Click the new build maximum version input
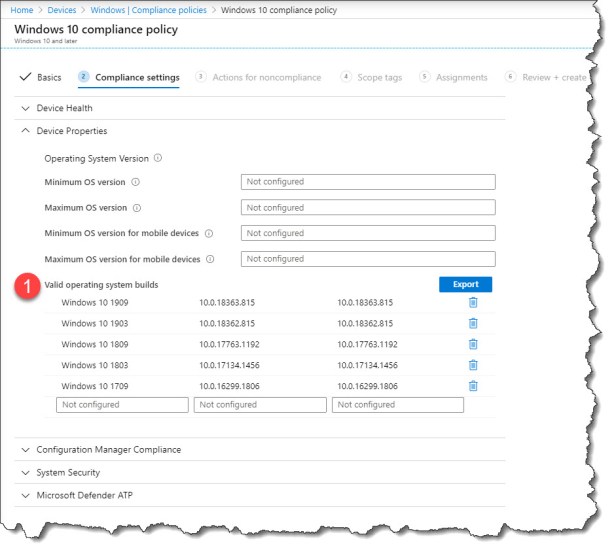The height and width of the screenshot is (552, 616). click(x=398, y=405)
